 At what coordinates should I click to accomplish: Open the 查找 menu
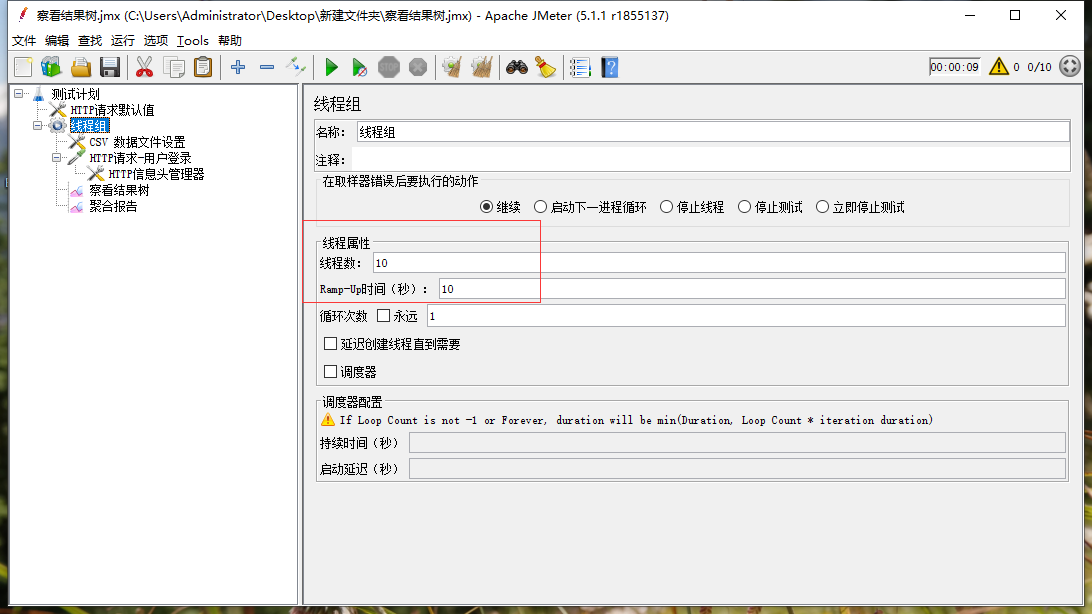(89, 40)
